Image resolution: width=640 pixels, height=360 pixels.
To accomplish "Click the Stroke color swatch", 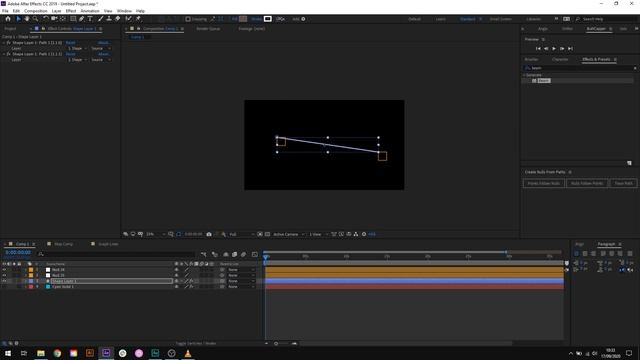I will (x=268, y=19).
